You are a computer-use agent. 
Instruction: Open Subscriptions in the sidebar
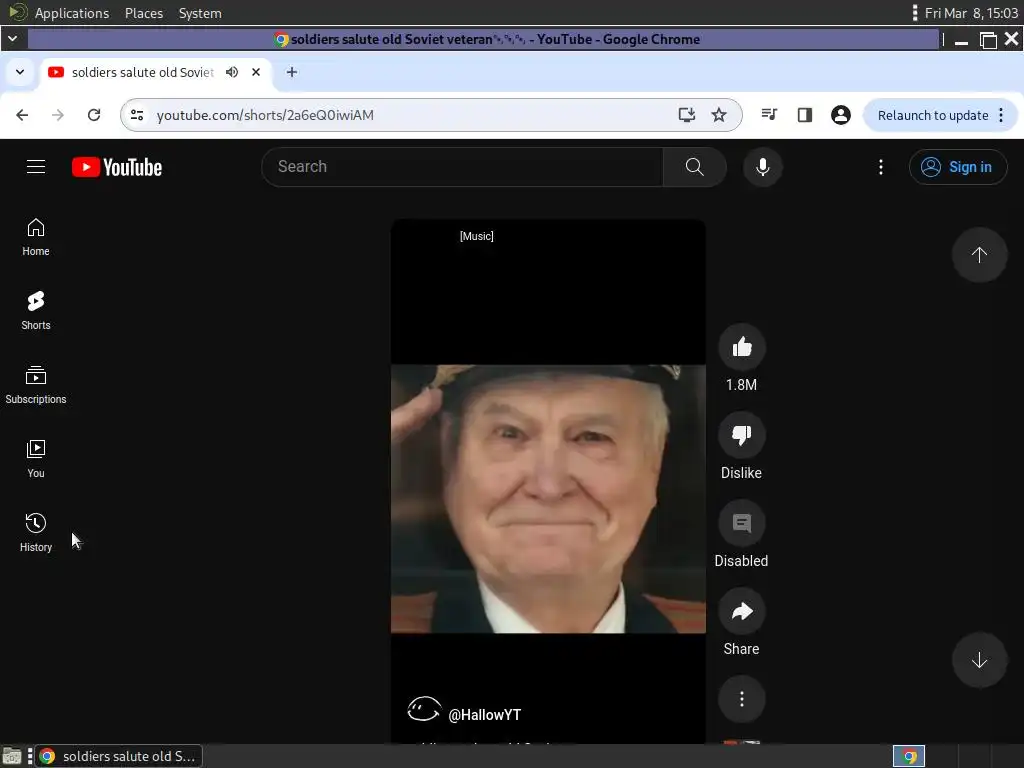(x=36, y=385)
